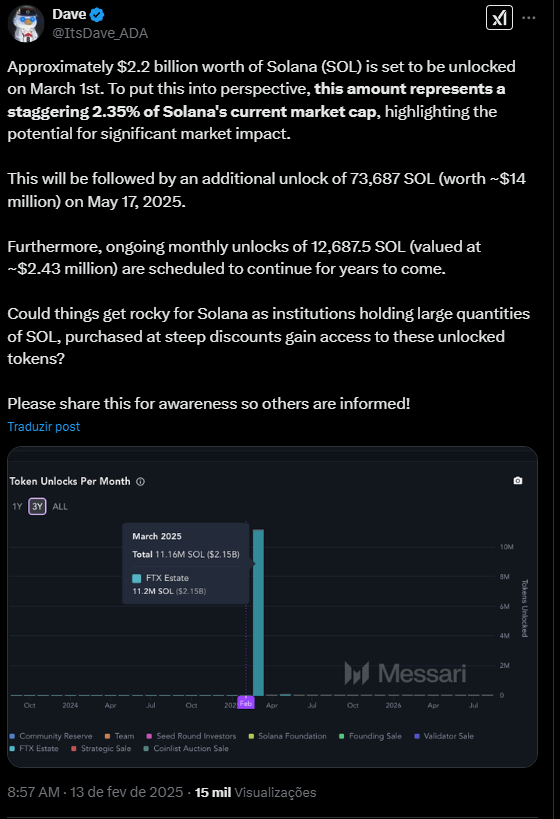Open the three-dot more options menu
The width and height of the screenshot is (560, 819).
(x=529, y=18)
